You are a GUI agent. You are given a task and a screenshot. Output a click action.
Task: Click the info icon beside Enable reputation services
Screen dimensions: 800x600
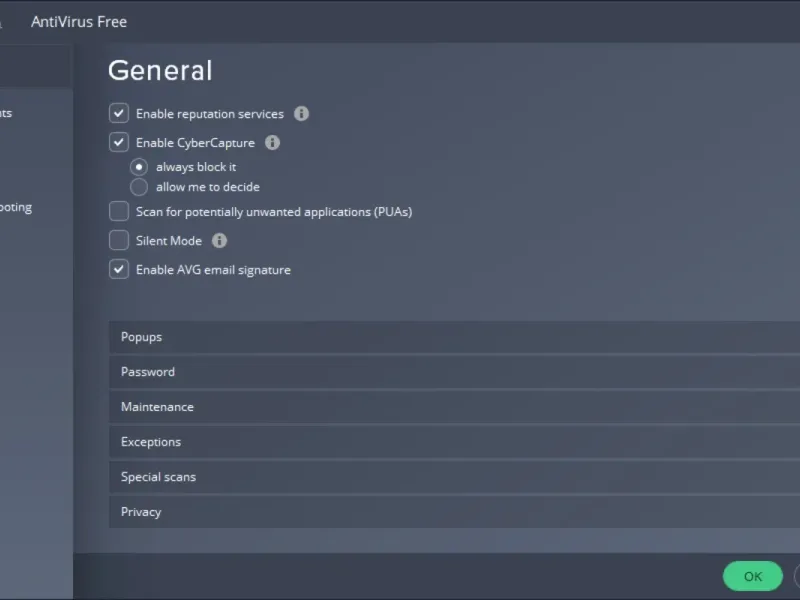click(301, 114)
